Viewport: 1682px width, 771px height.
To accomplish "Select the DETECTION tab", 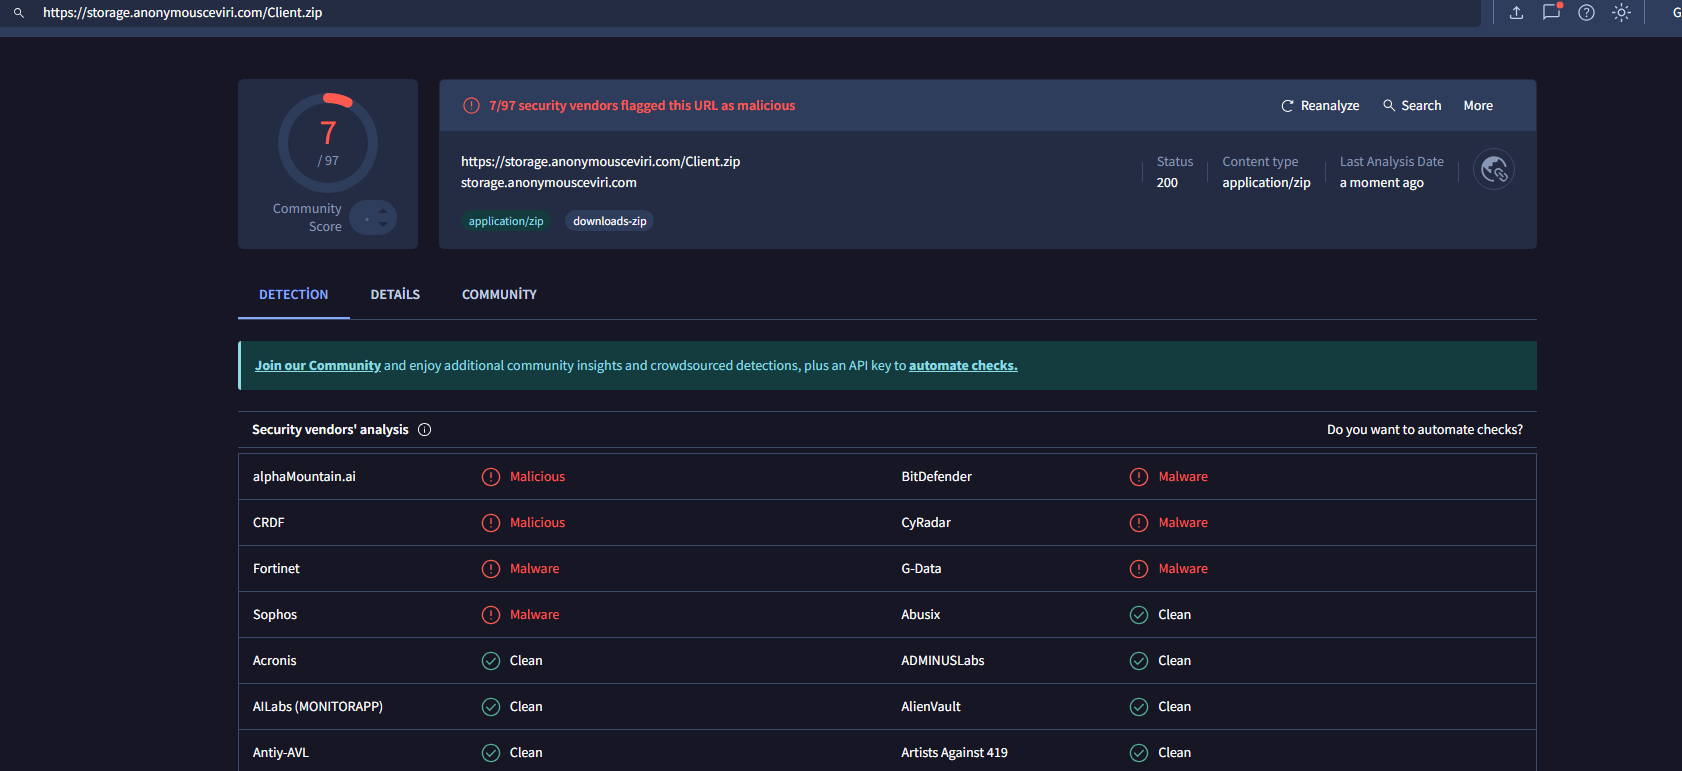I will (293, 295).
